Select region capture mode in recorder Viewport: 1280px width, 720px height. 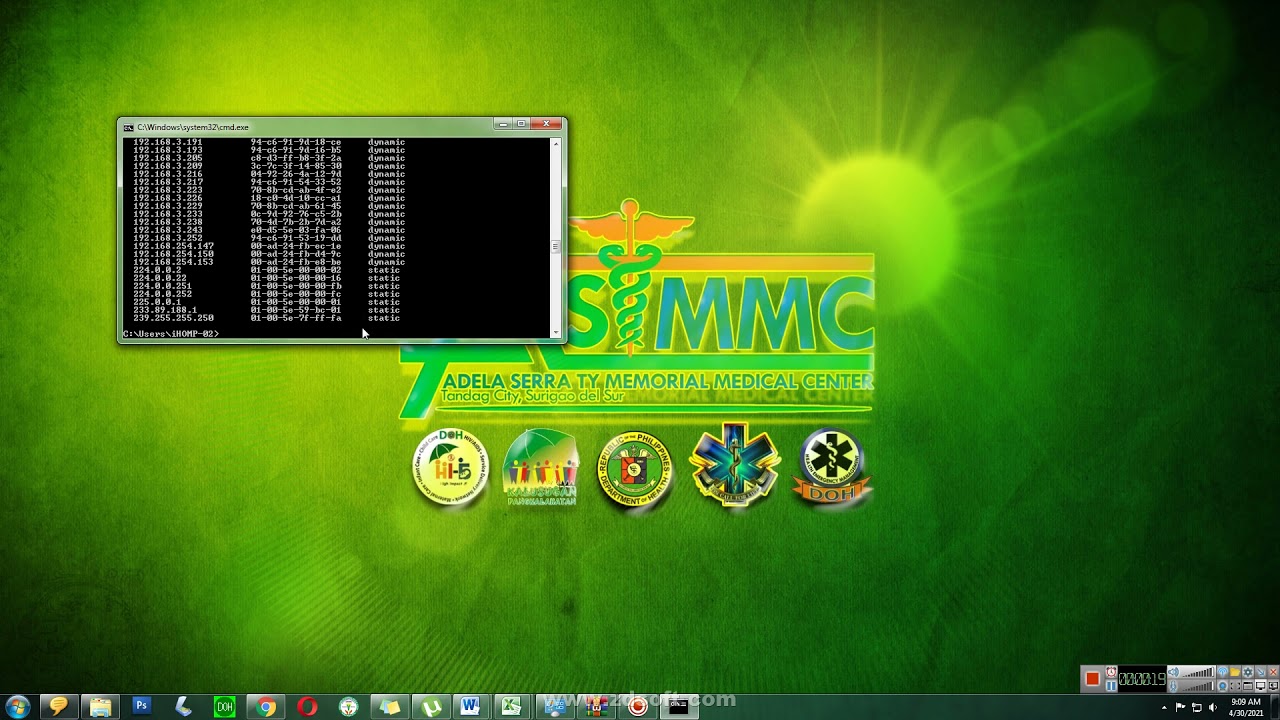tap(1235, 686)
